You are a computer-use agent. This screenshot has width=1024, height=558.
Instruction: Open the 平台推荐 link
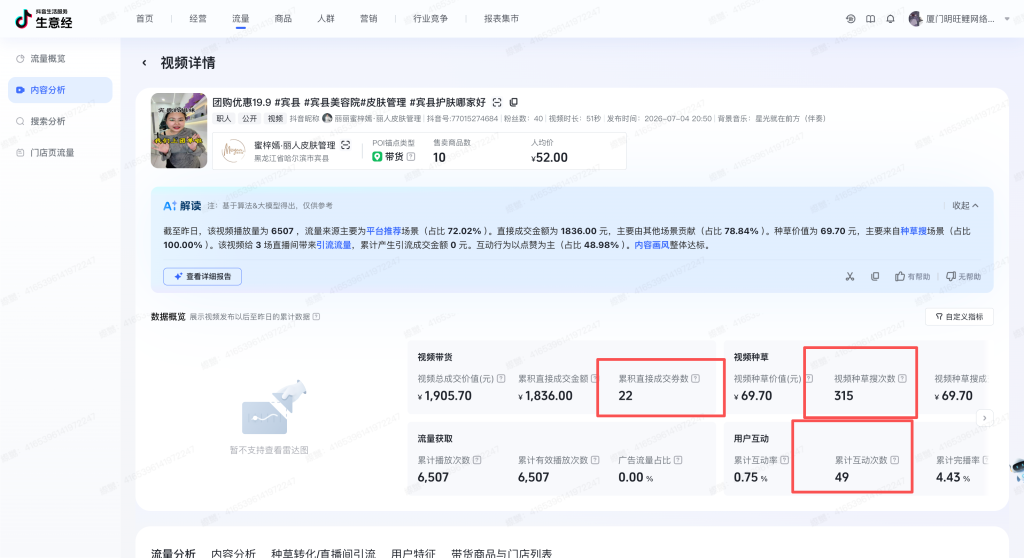(x=383, y=231)
